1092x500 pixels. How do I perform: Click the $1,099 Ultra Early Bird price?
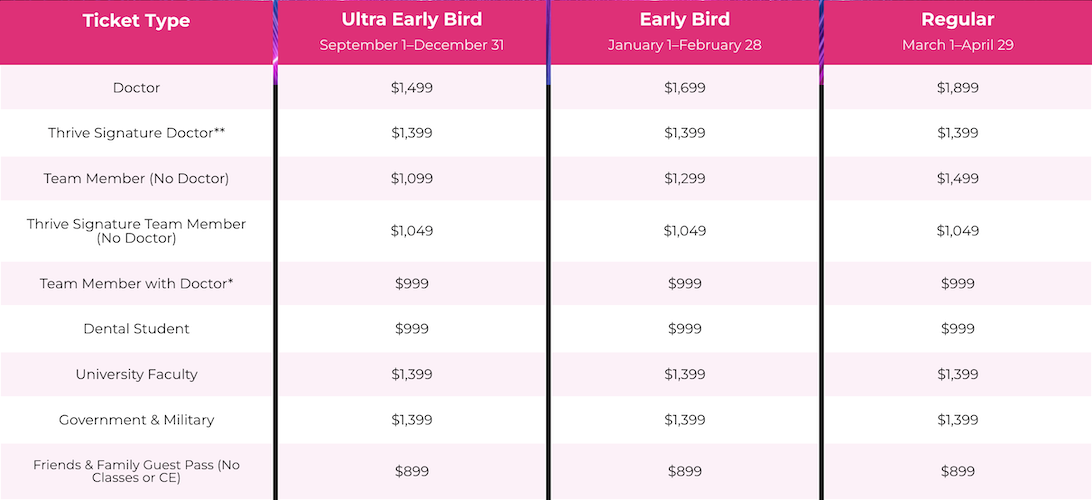click(x=412, y=178)
